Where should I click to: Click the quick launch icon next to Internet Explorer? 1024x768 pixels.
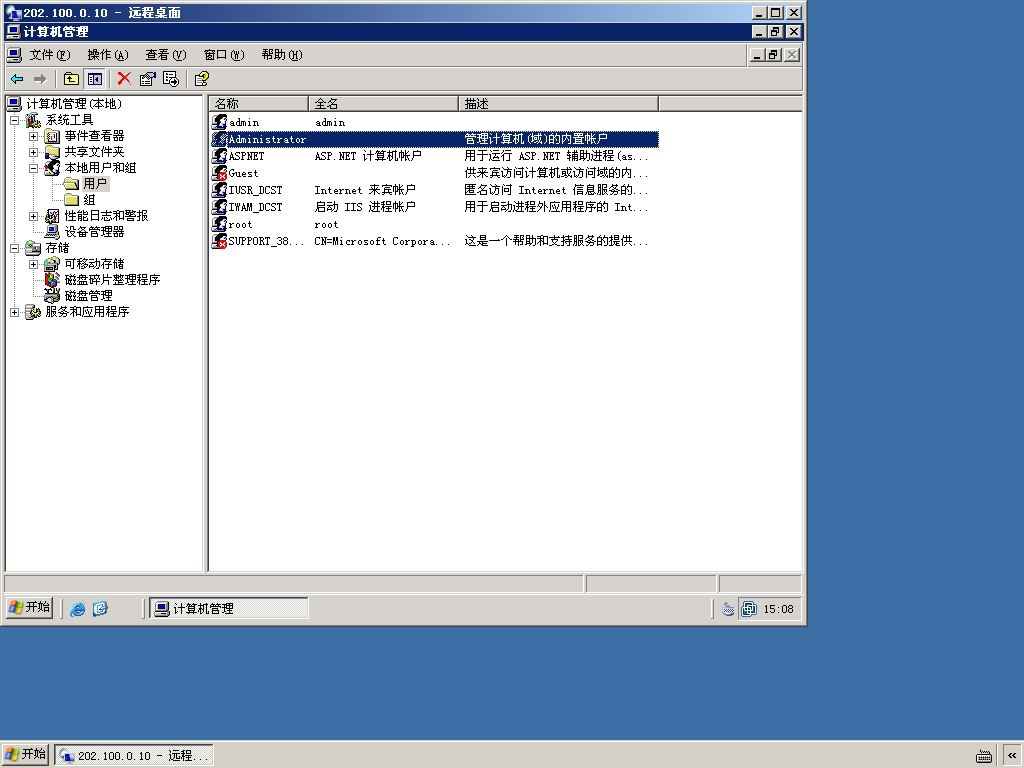tap(100, 609)
